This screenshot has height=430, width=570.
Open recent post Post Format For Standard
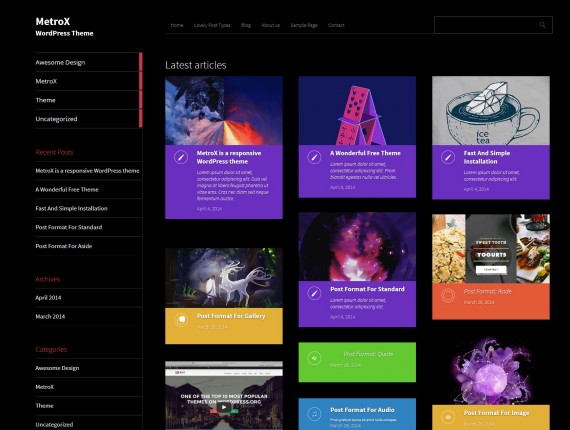pos(69,227)
